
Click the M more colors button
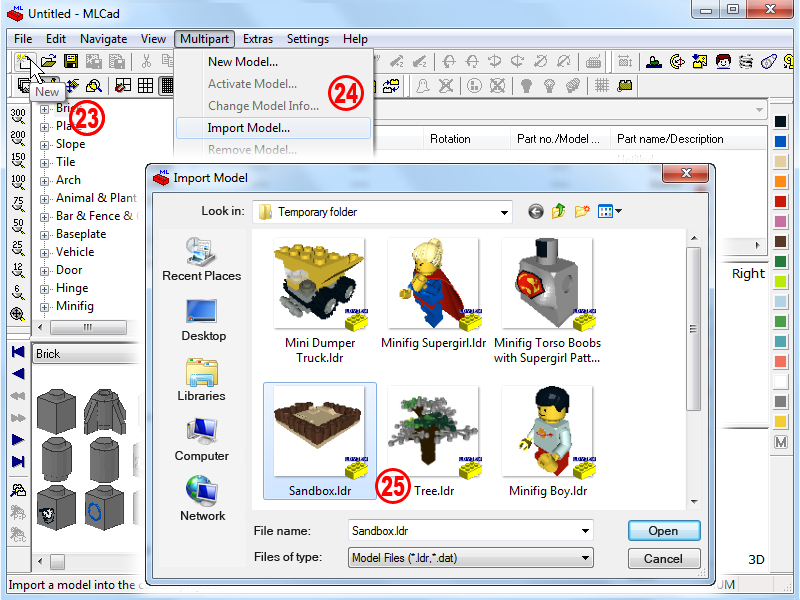pos(781,442)
